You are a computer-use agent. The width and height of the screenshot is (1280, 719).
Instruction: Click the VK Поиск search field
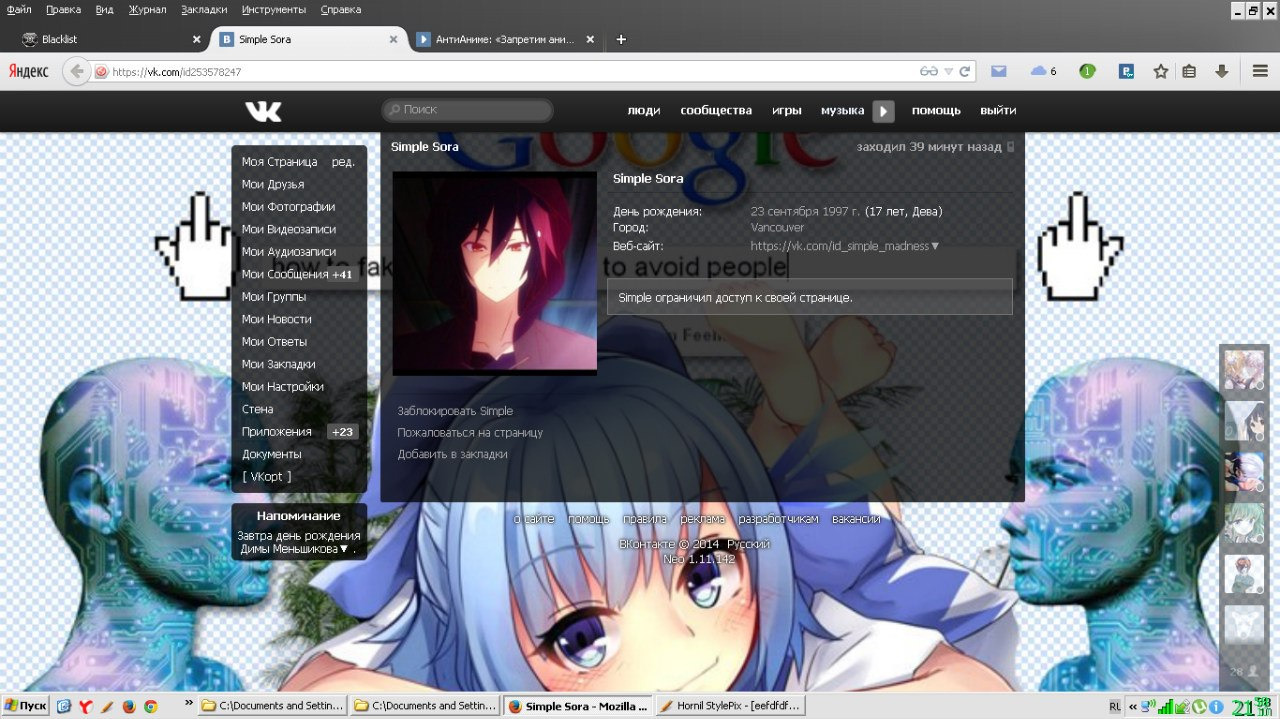(x=467, y=110)
